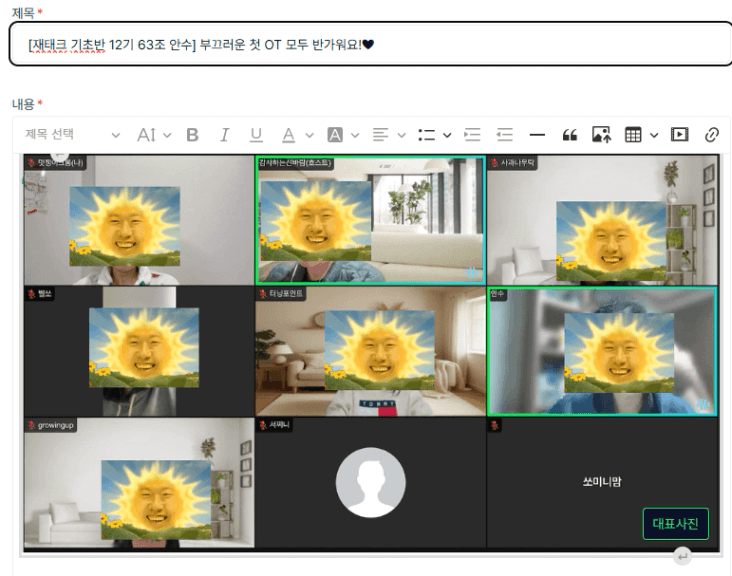Click the insert link icon

(x=712, y=135)
